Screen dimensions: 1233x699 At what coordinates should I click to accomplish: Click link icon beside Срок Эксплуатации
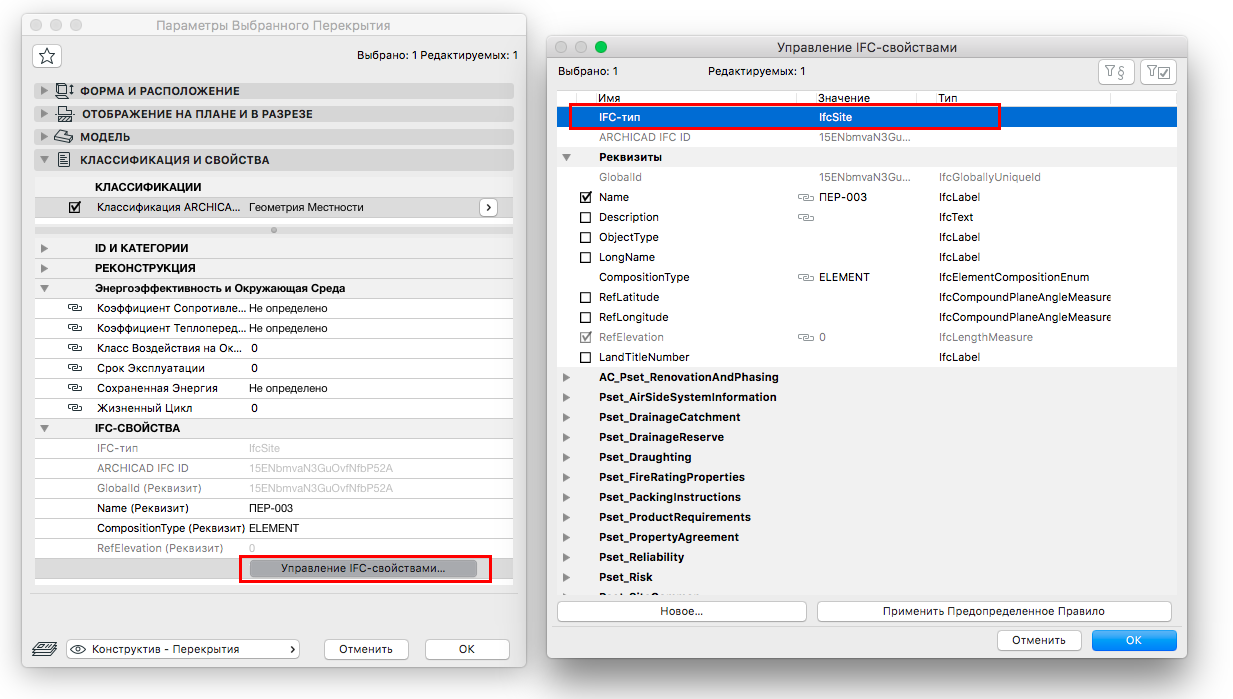tap(74, 368)
